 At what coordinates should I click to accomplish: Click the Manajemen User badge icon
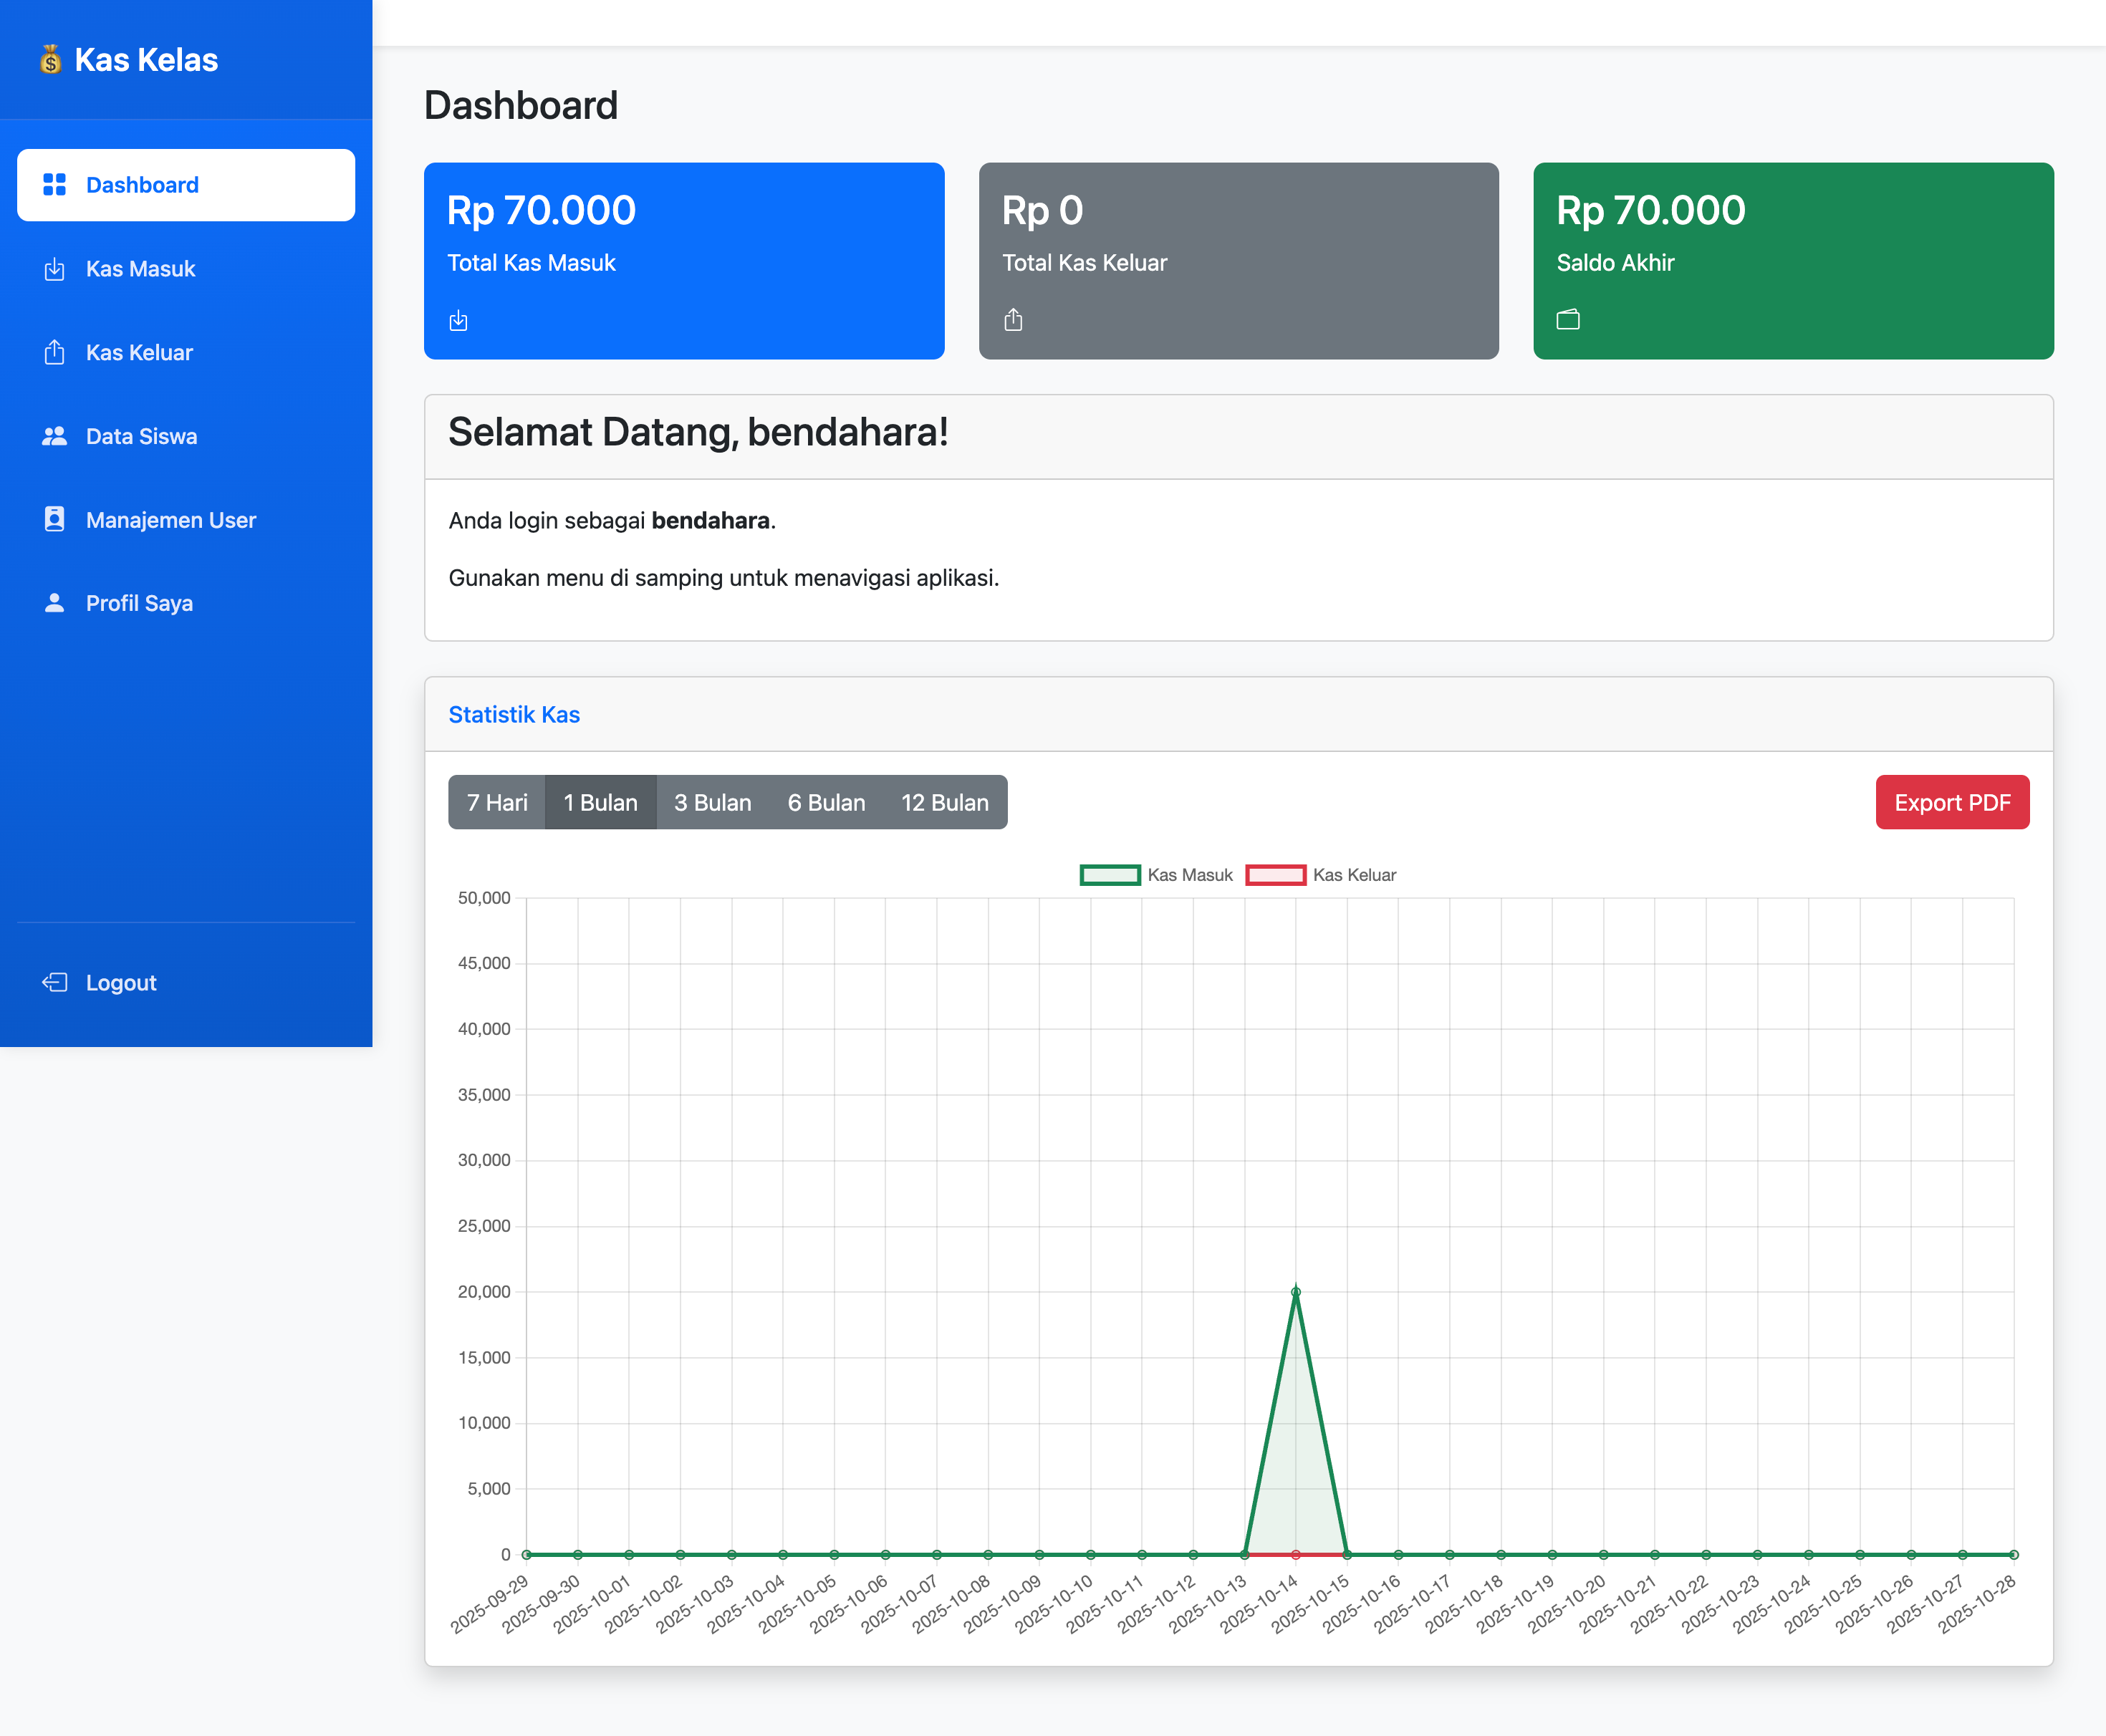click(x=54, y=519)
